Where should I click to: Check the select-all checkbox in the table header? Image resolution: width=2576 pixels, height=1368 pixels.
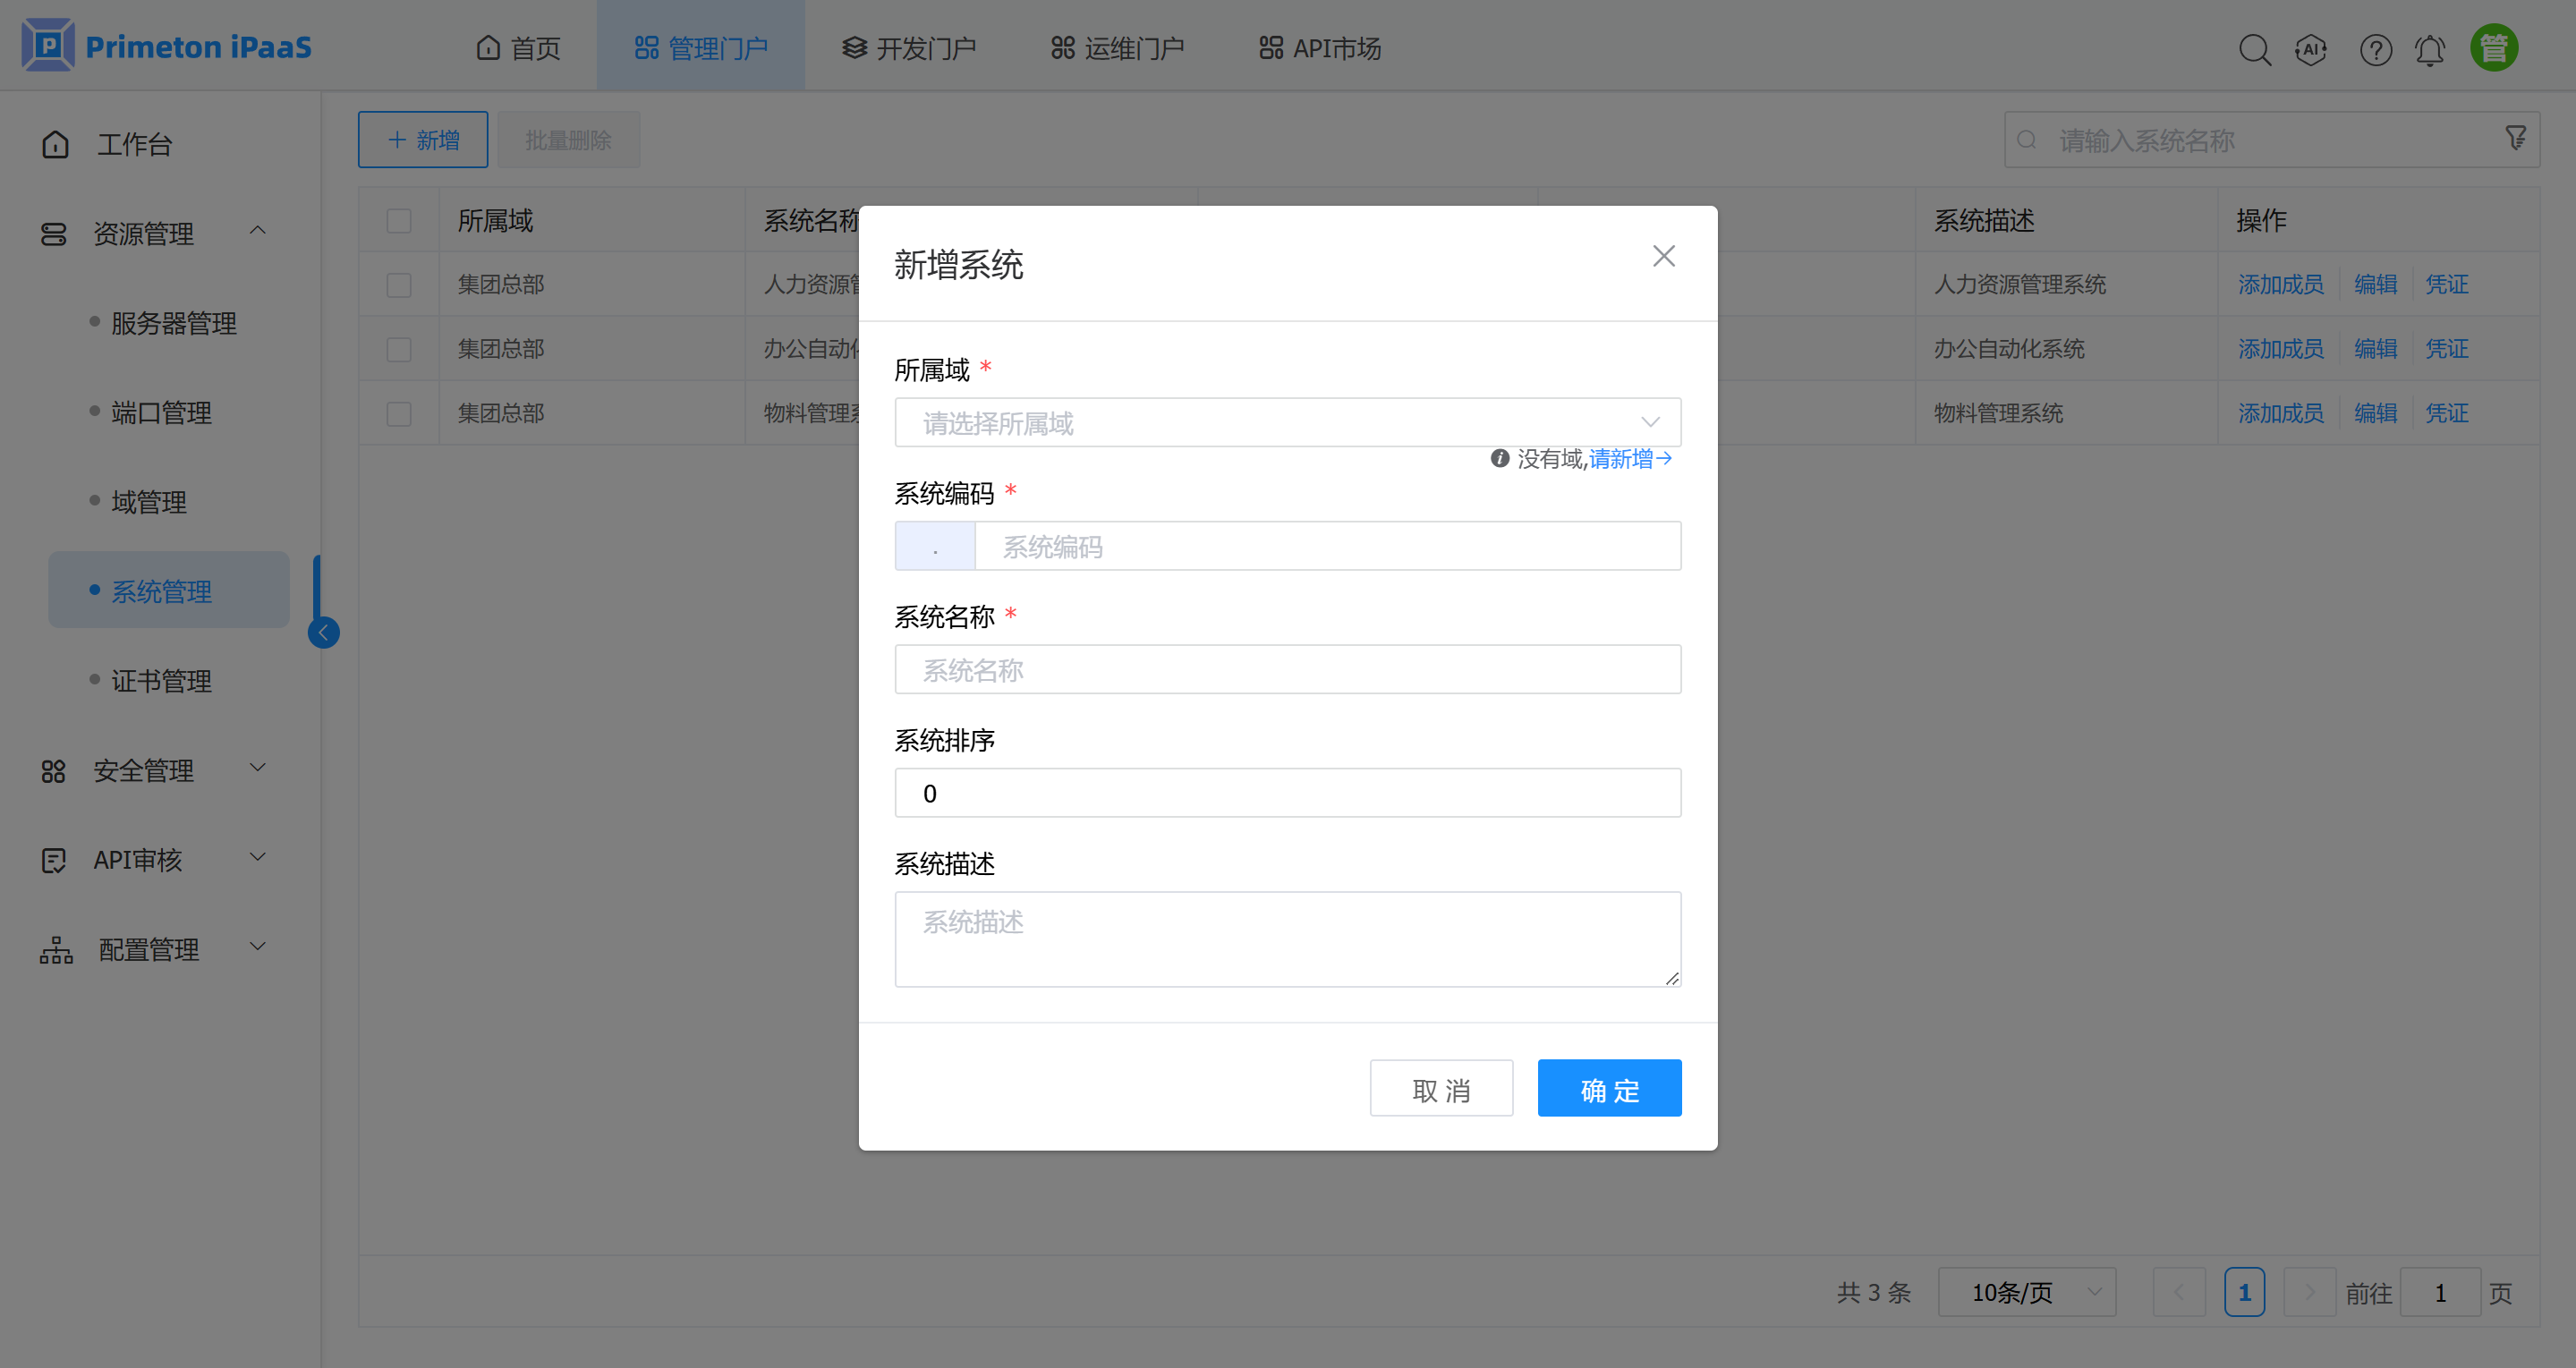(x=399, y=219)
